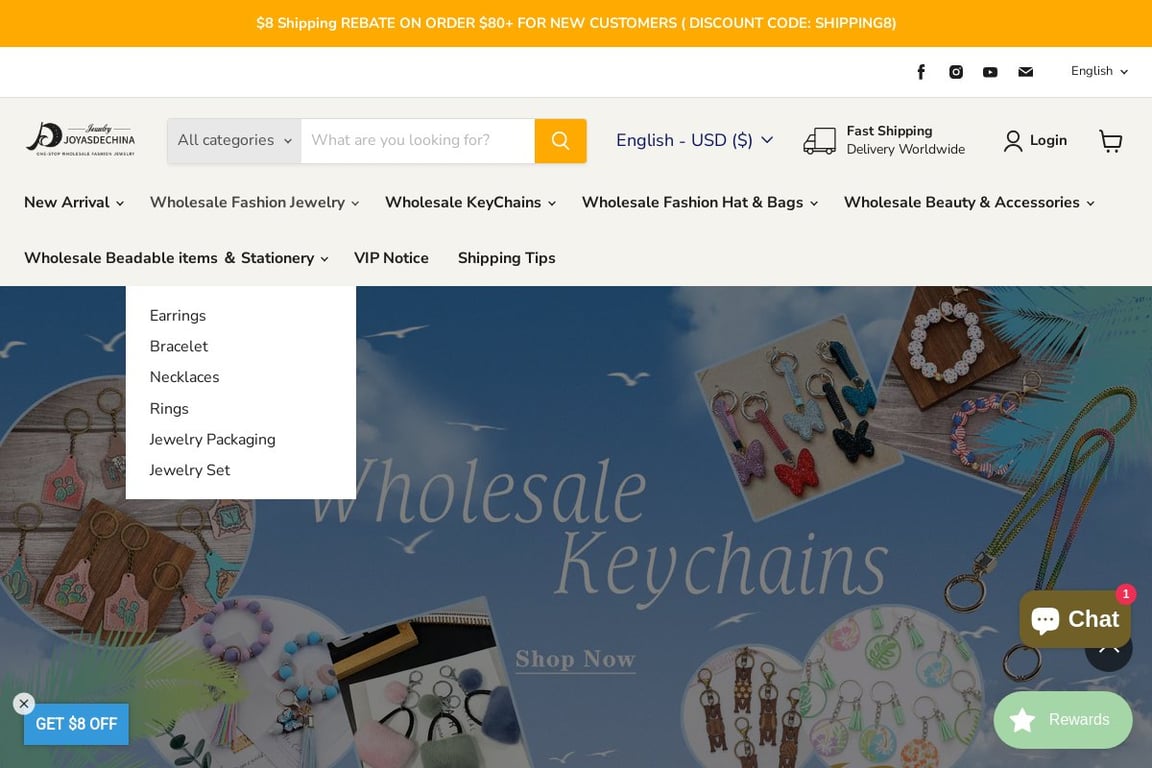
Task: Expand Wholesale Beauty & Accessories menu
Action: (969, 202)
